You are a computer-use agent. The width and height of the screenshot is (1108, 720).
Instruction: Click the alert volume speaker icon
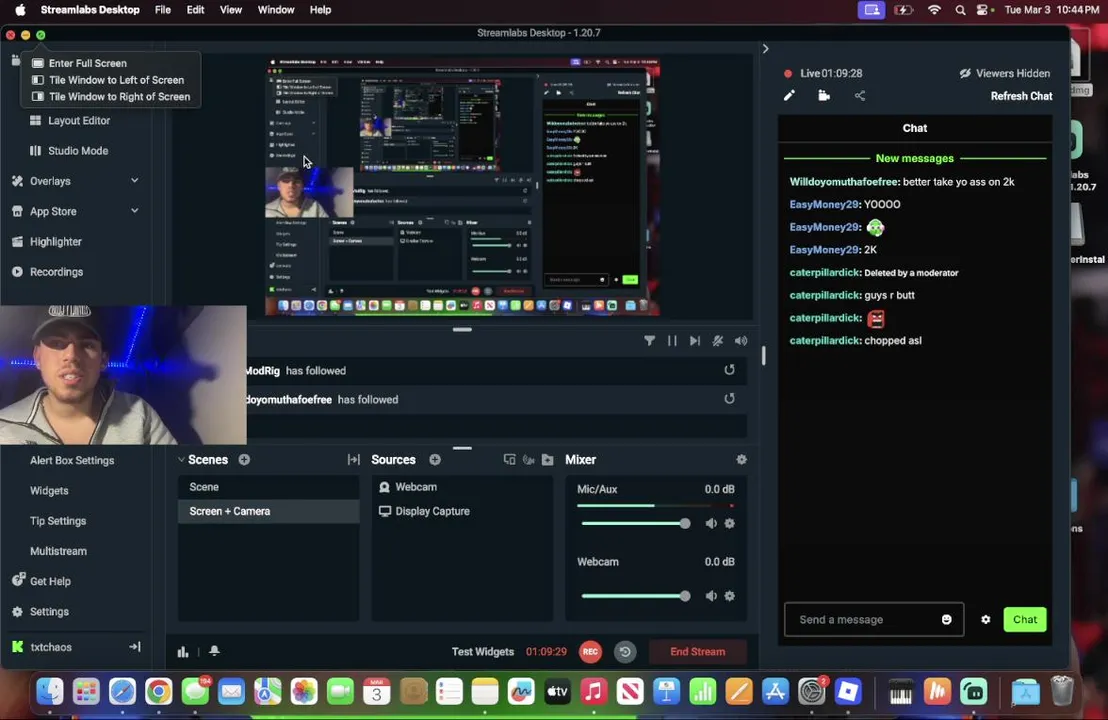741,341
